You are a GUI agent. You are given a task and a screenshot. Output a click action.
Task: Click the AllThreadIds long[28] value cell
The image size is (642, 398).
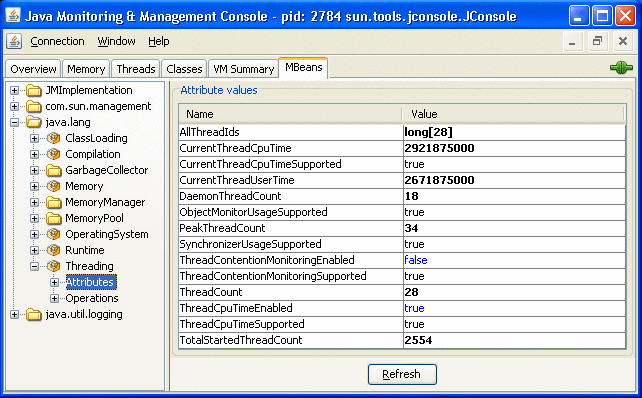click(x=514, y=132)
